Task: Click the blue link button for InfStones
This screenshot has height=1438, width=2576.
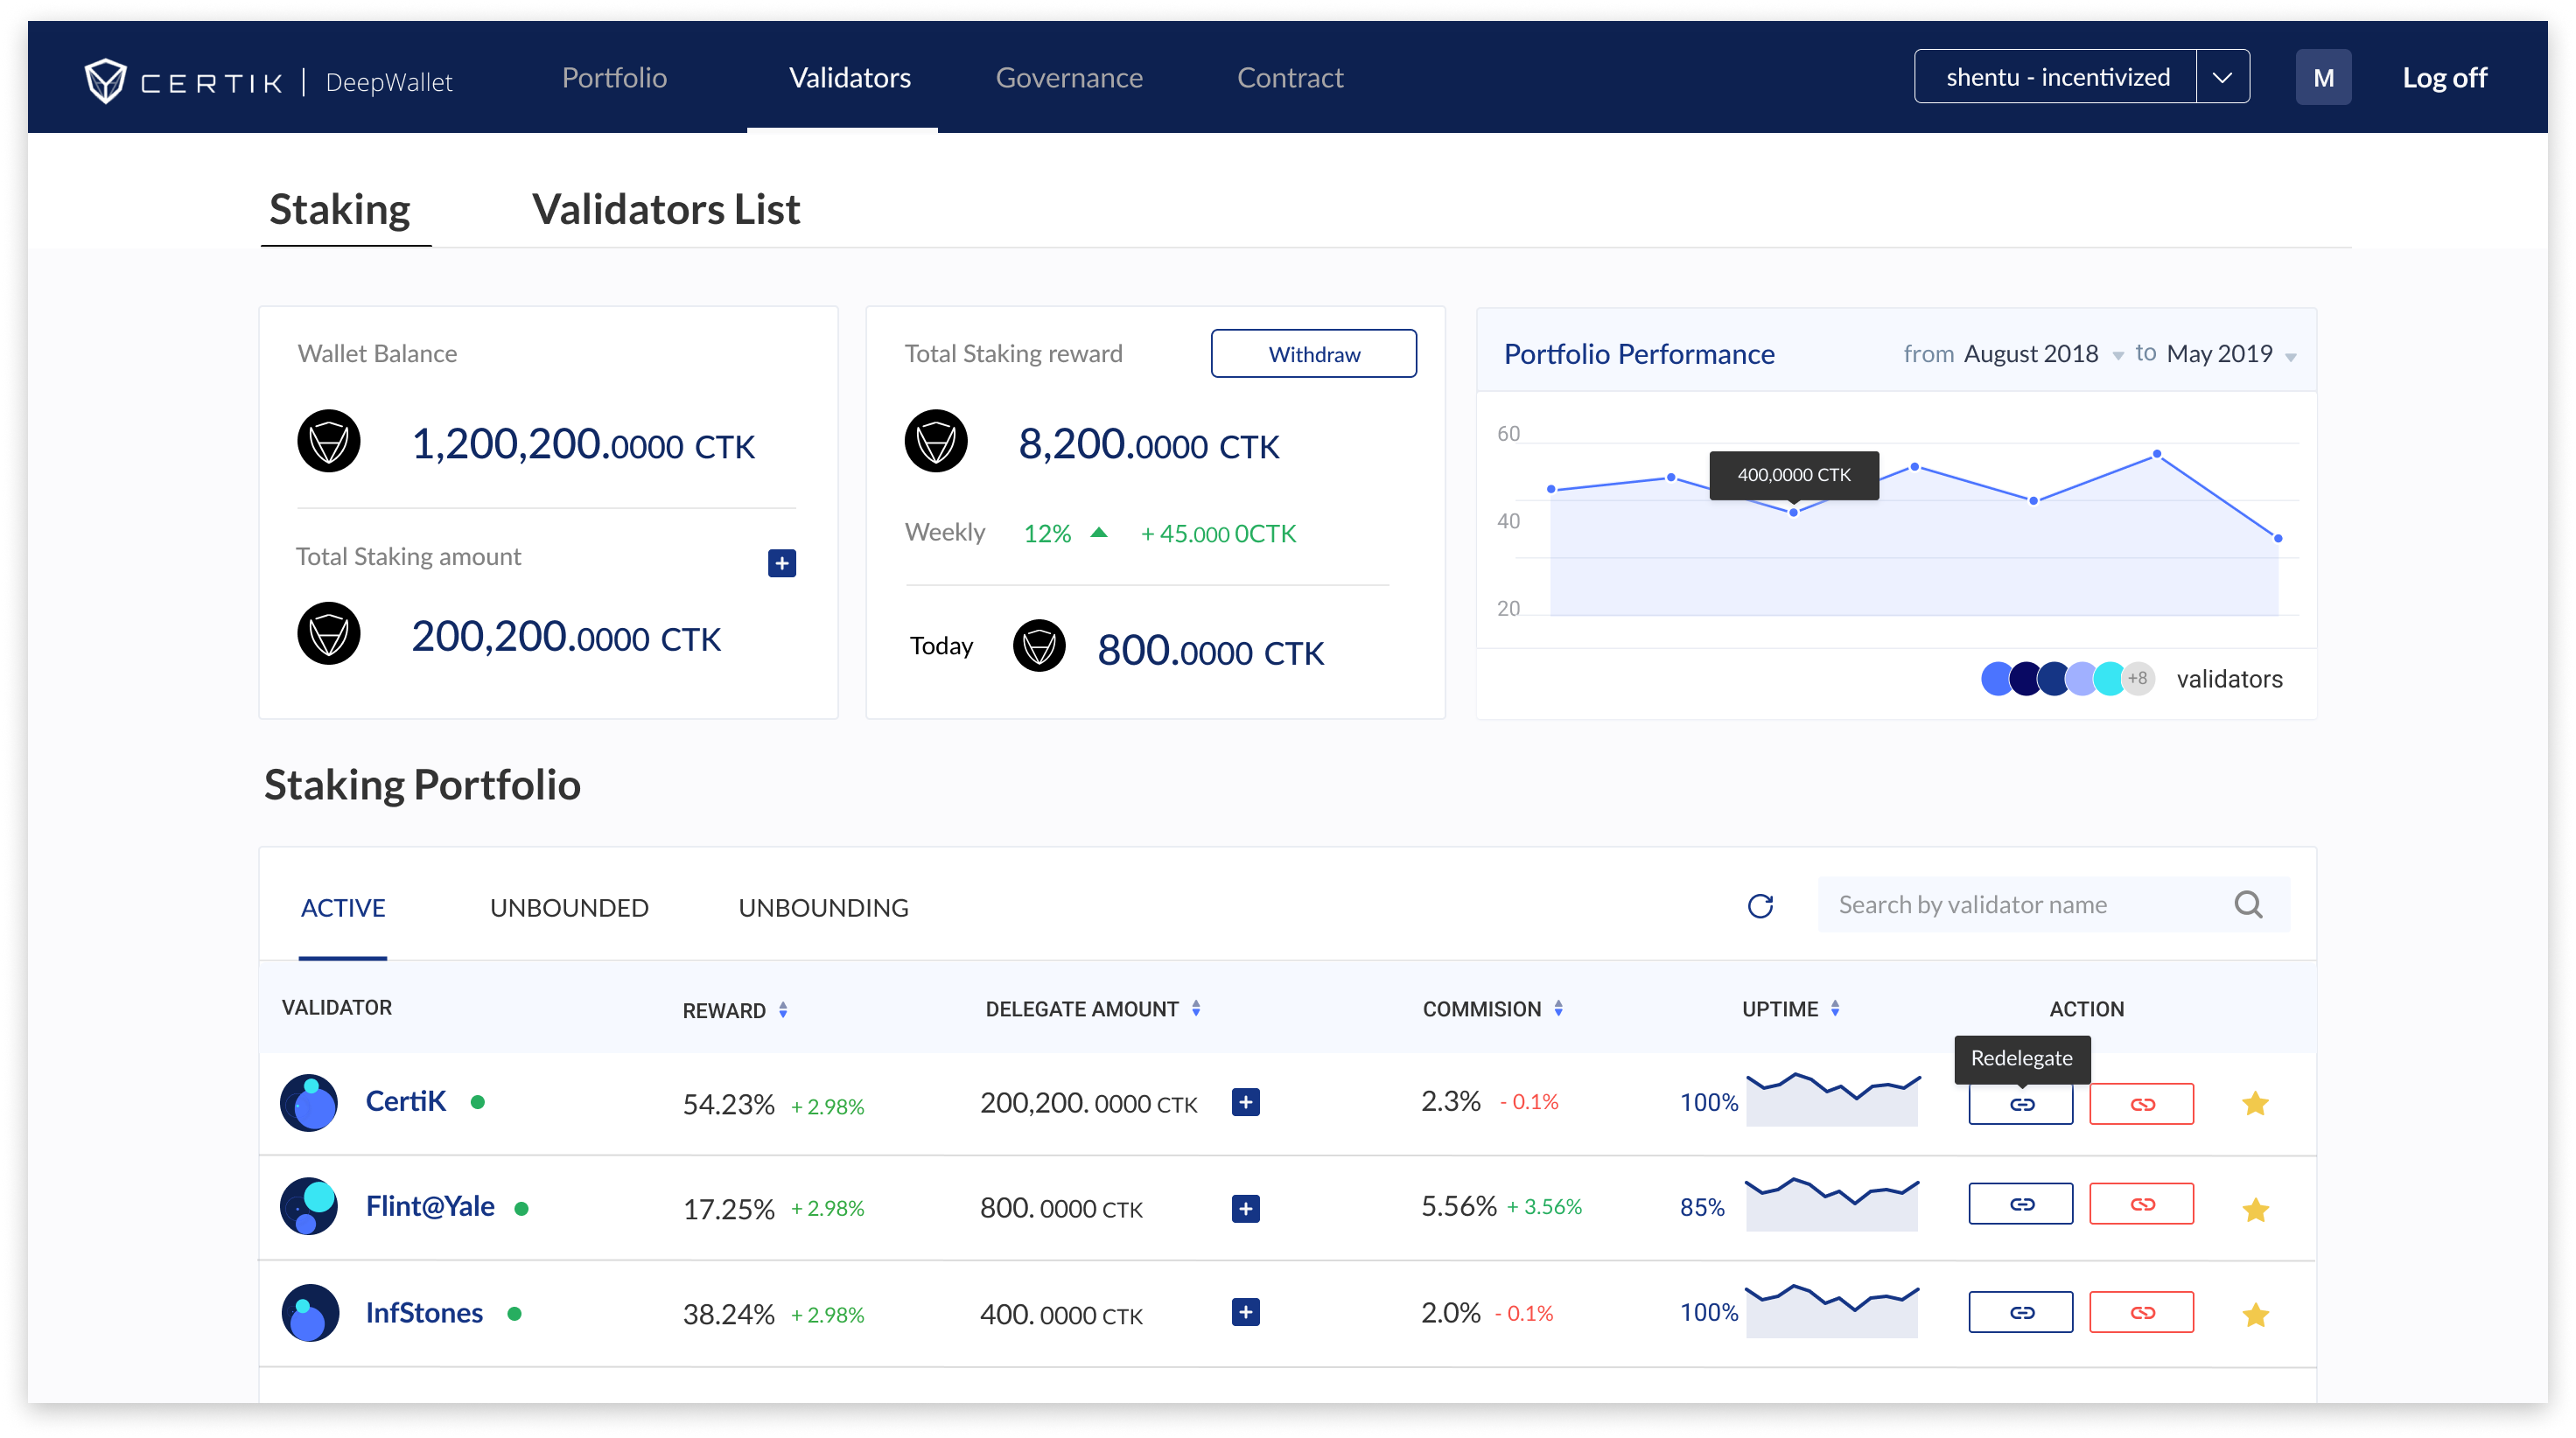Action: click(x=2021, y=1312)
